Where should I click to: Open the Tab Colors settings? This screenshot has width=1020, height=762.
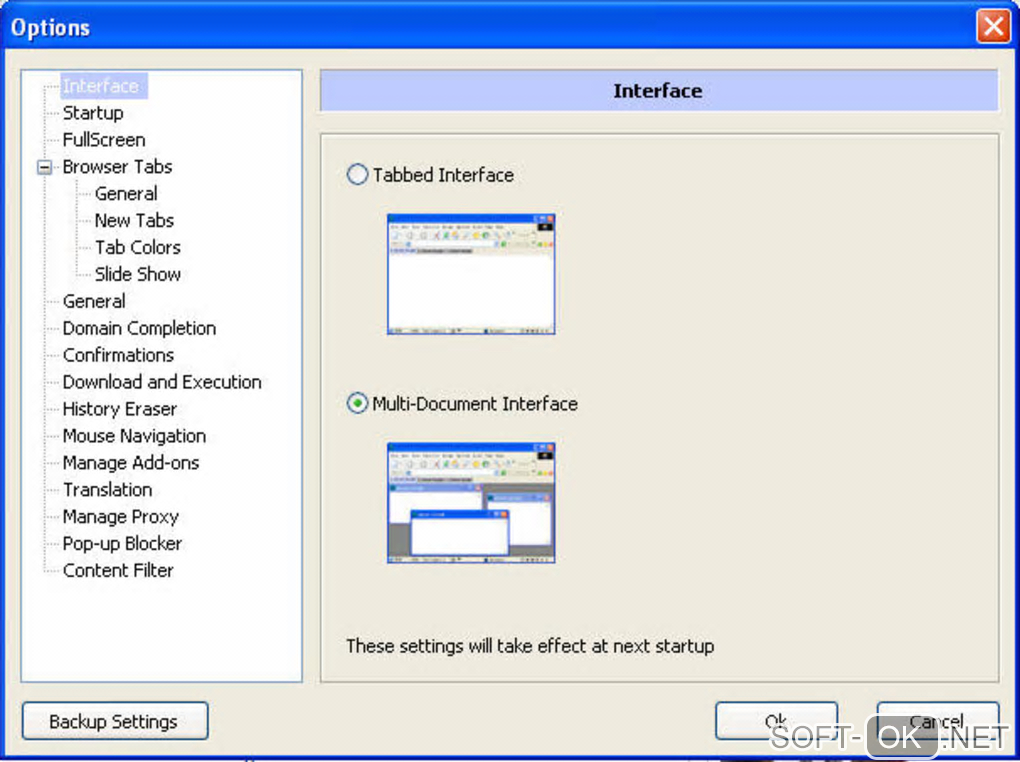pyautogui.click(x=138, y=247)
